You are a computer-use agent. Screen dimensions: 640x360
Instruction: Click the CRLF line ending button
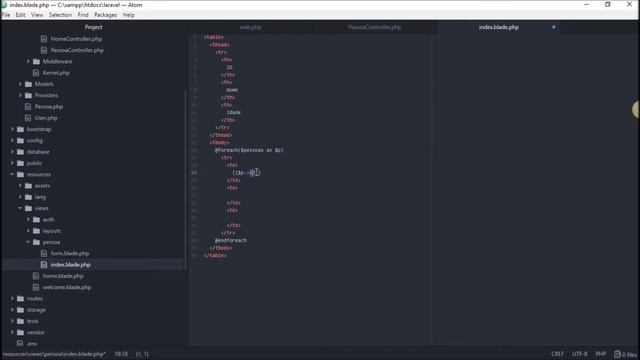tap(558, 354)
